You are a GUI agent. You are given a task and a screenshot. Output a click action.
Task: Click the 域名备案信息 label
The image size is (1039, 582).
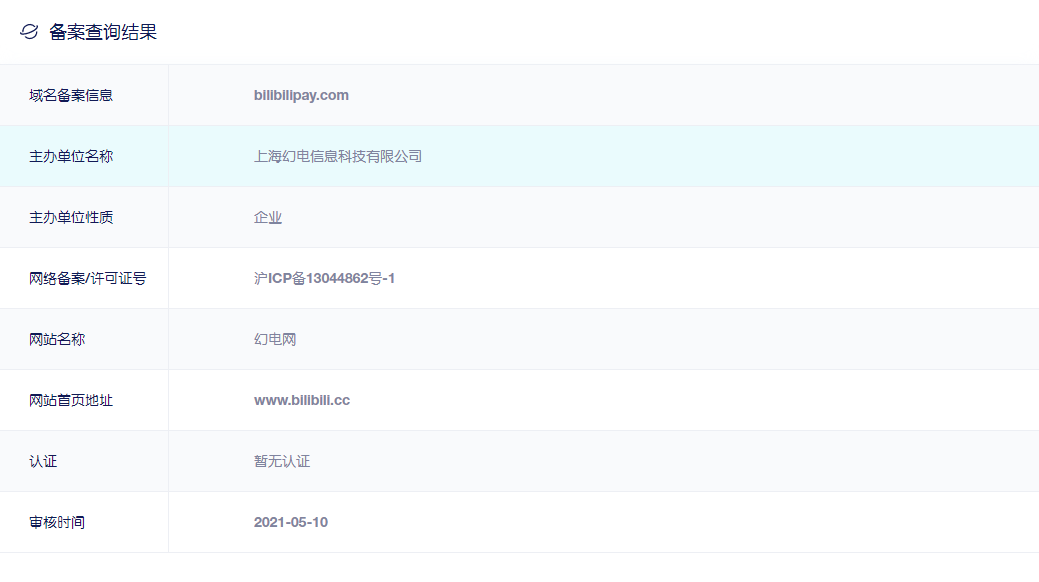(x=71, y=95)
